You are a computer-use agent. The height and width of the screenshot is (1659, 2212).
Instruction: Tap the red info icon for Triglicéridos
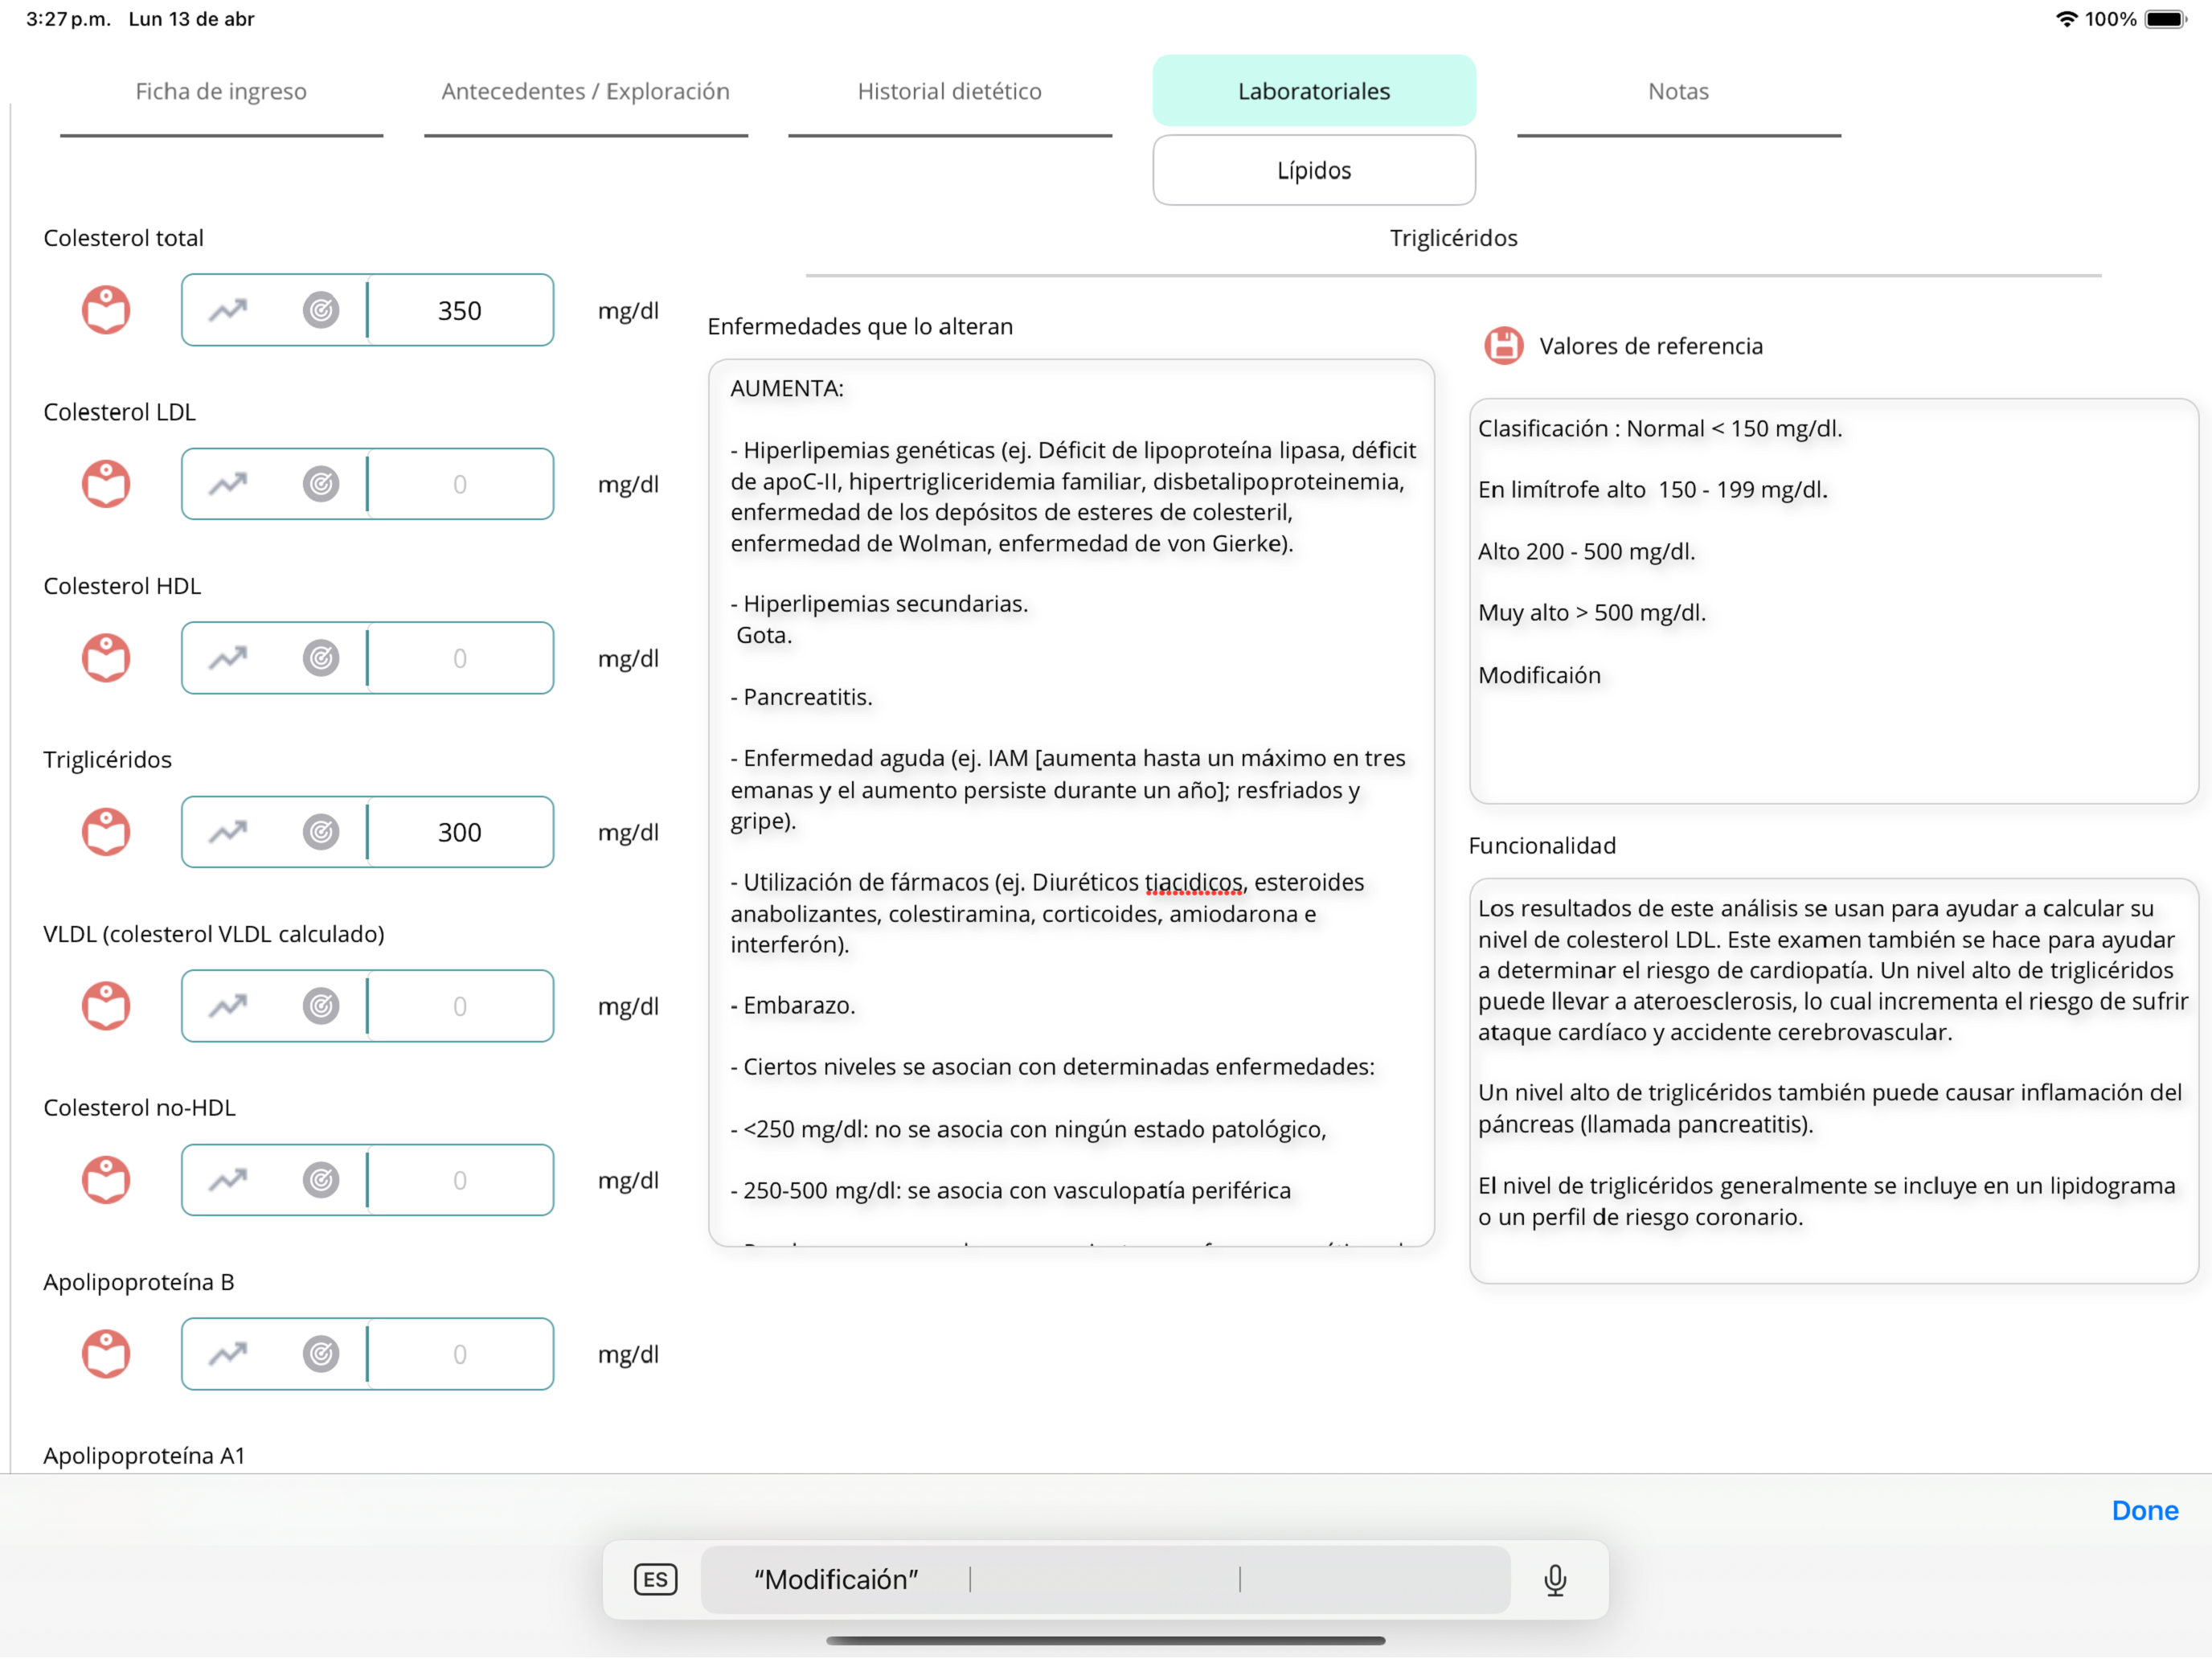pyautogui.click(x=106, y=832)
